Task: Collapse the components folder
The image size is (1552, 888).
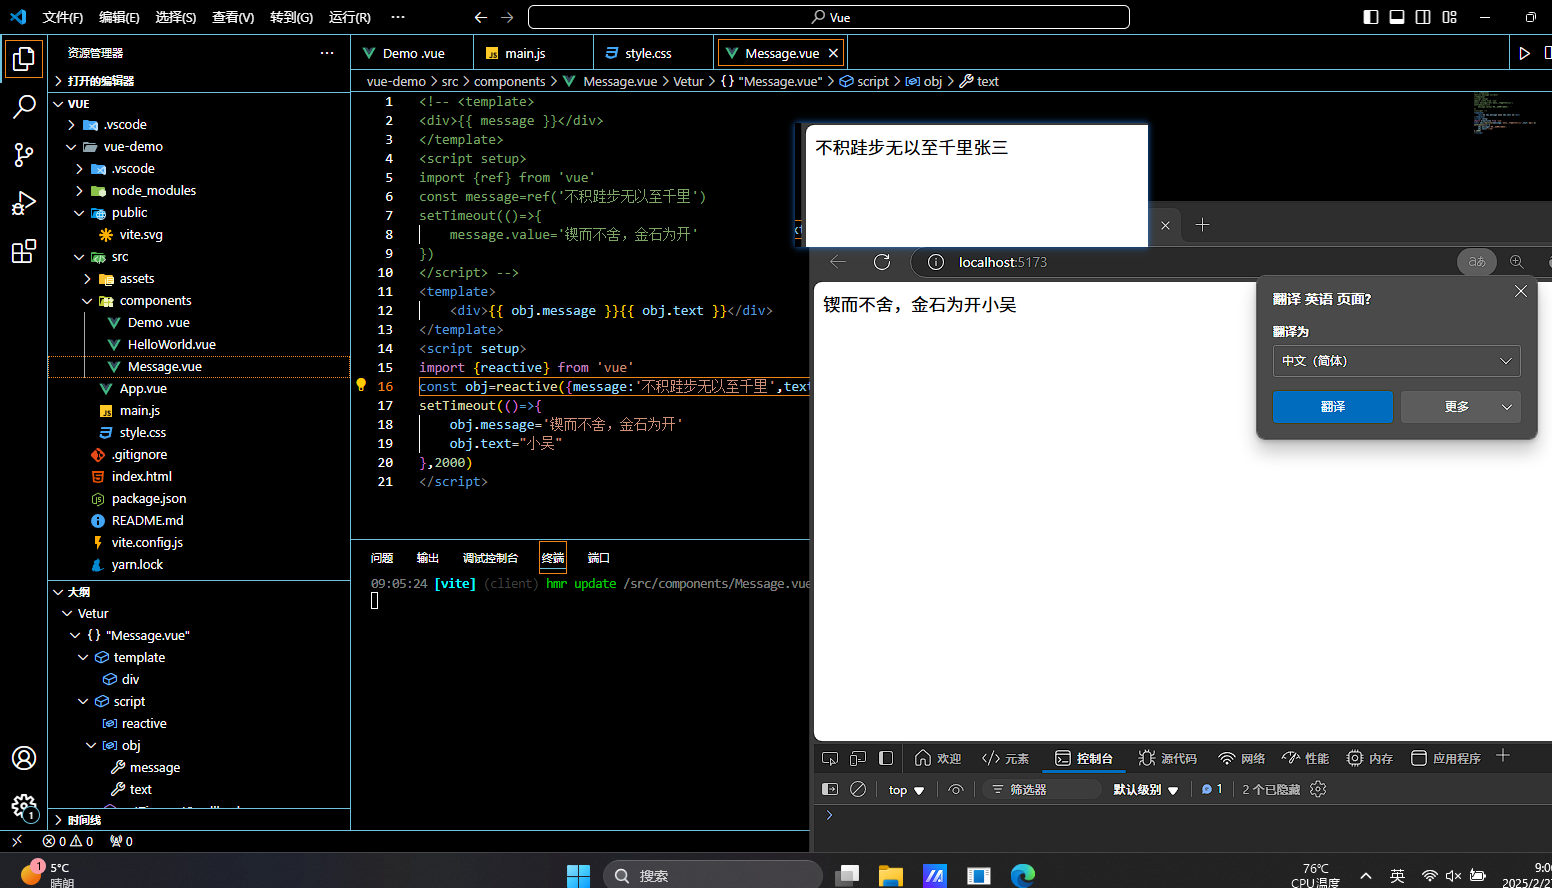Action: (199, 300)
